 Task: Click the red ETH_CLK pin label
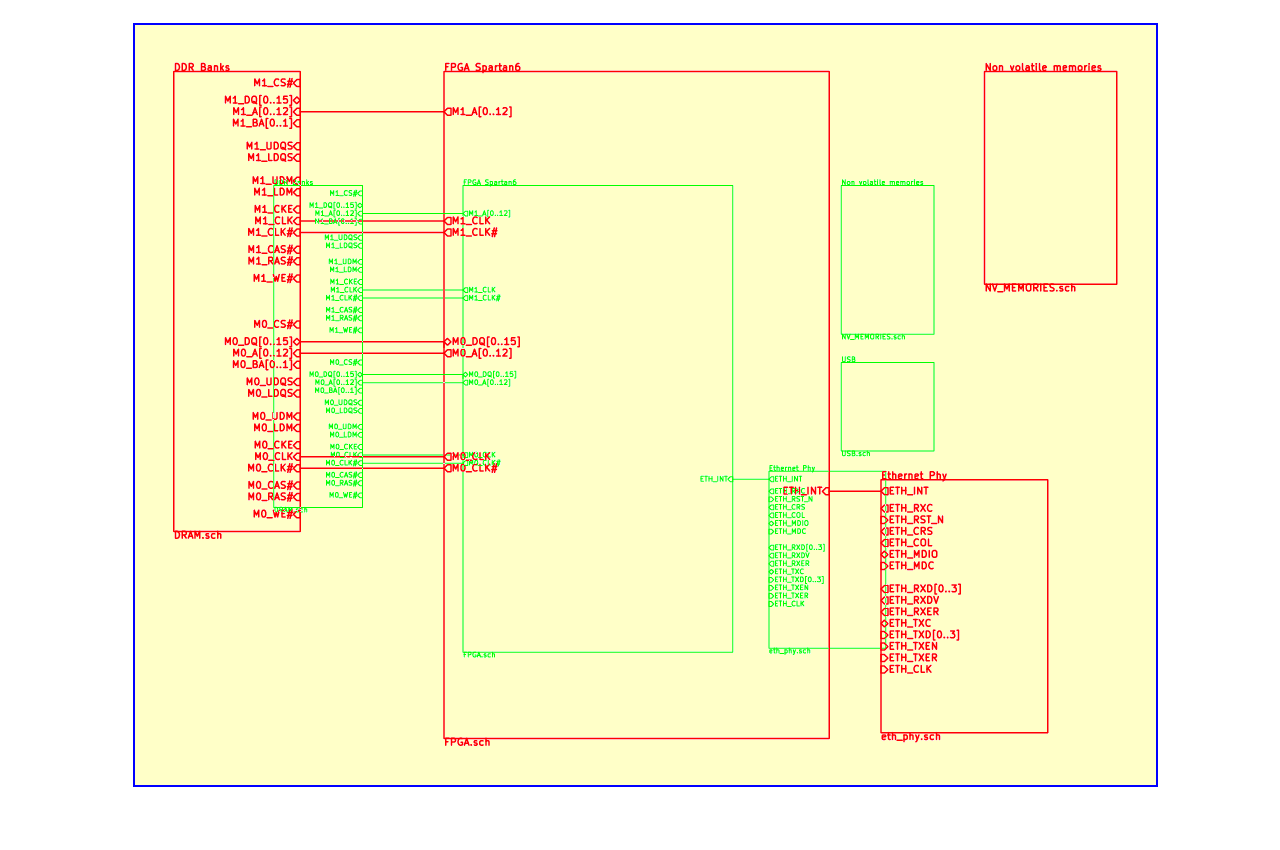909,669
